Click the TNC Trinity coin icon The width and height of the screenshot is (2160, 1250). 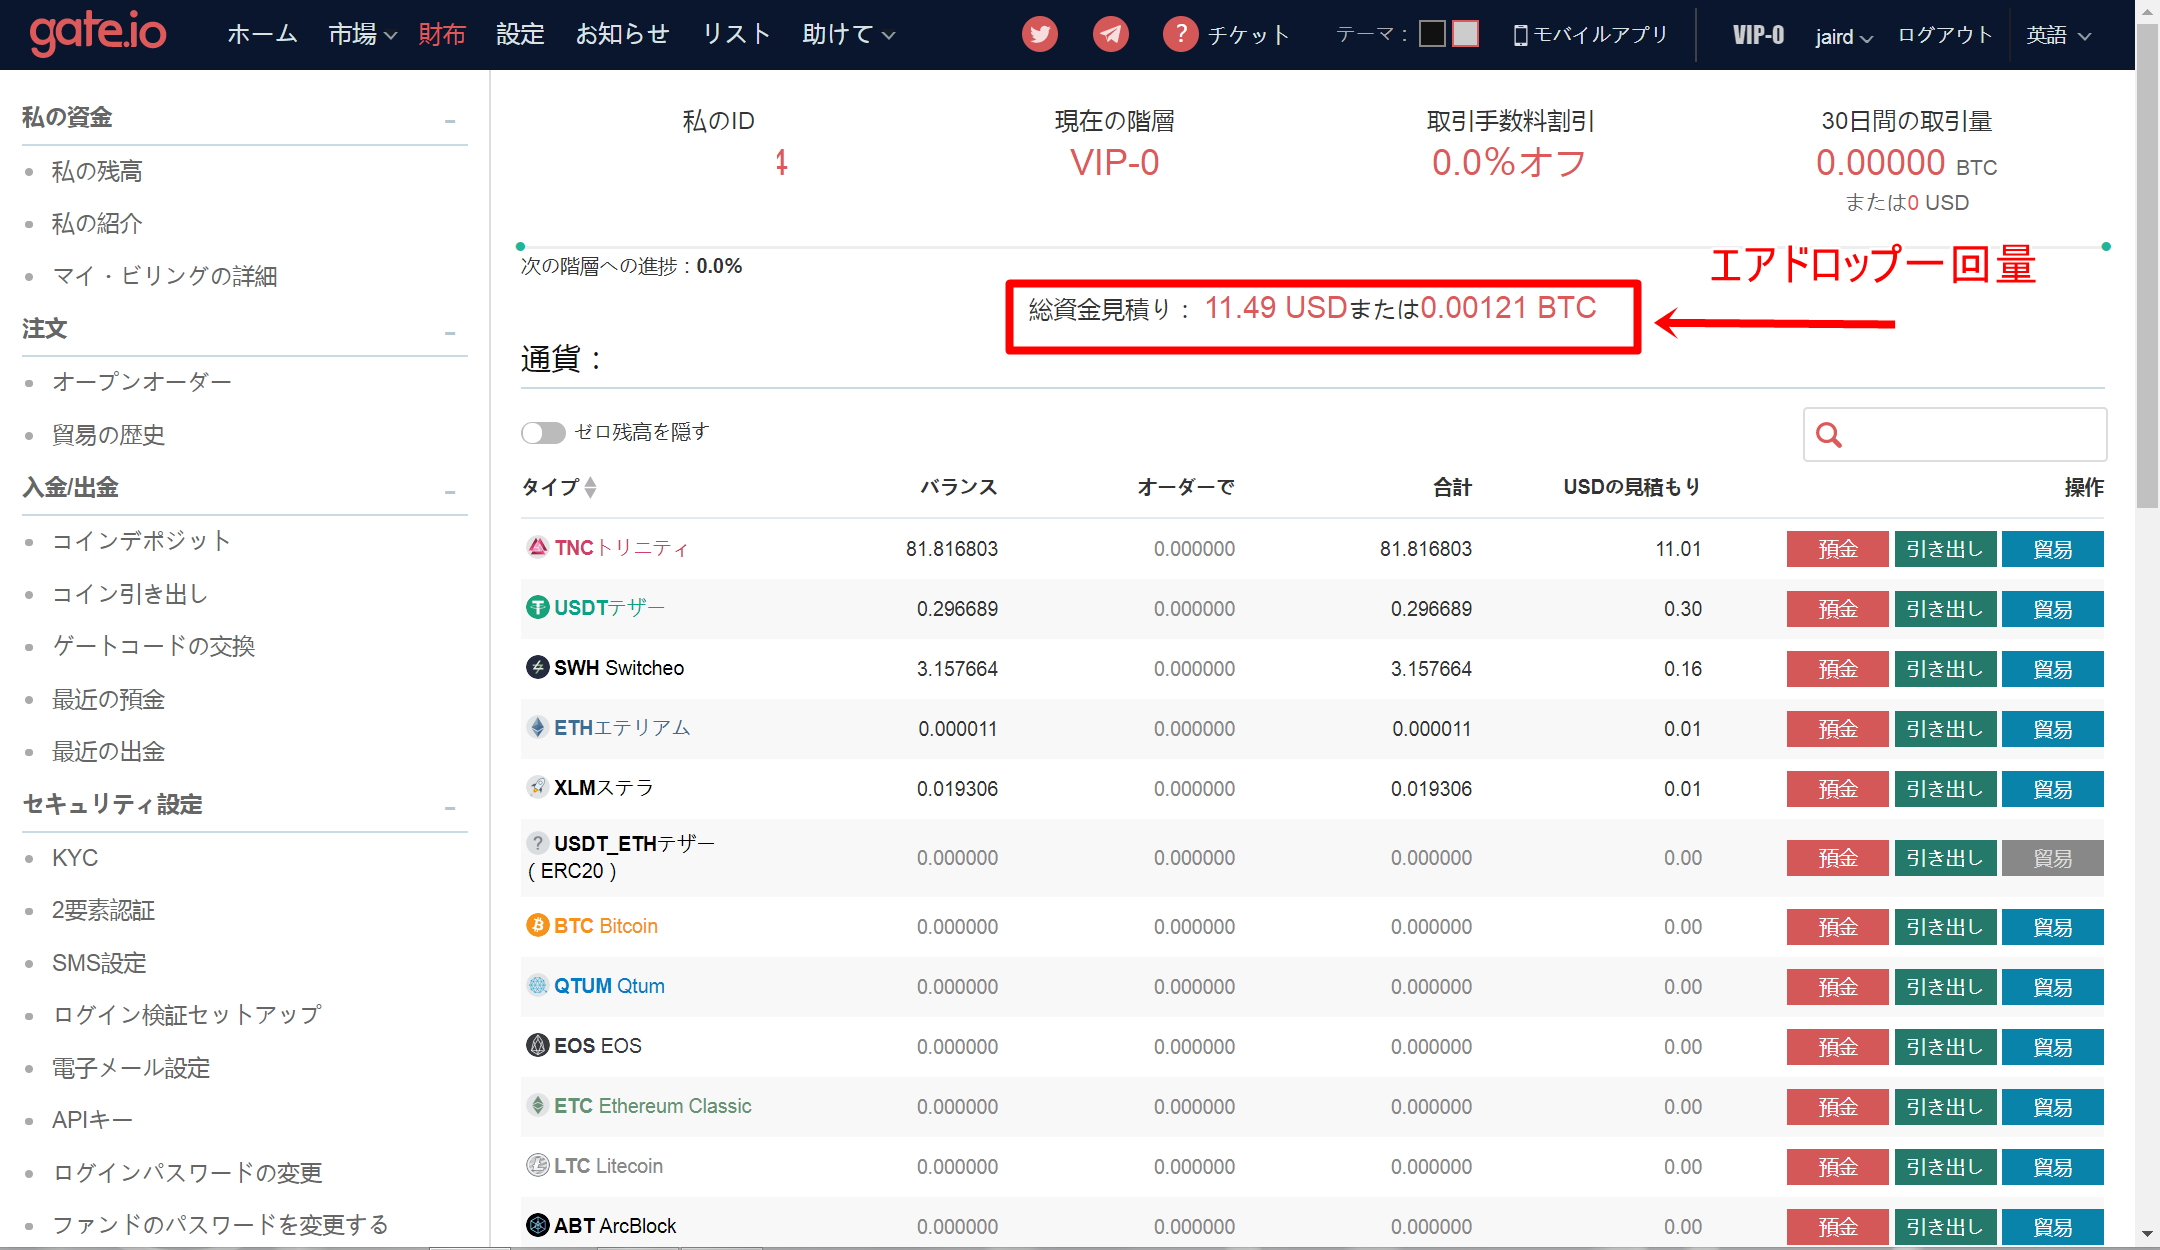tap(537, 547)
